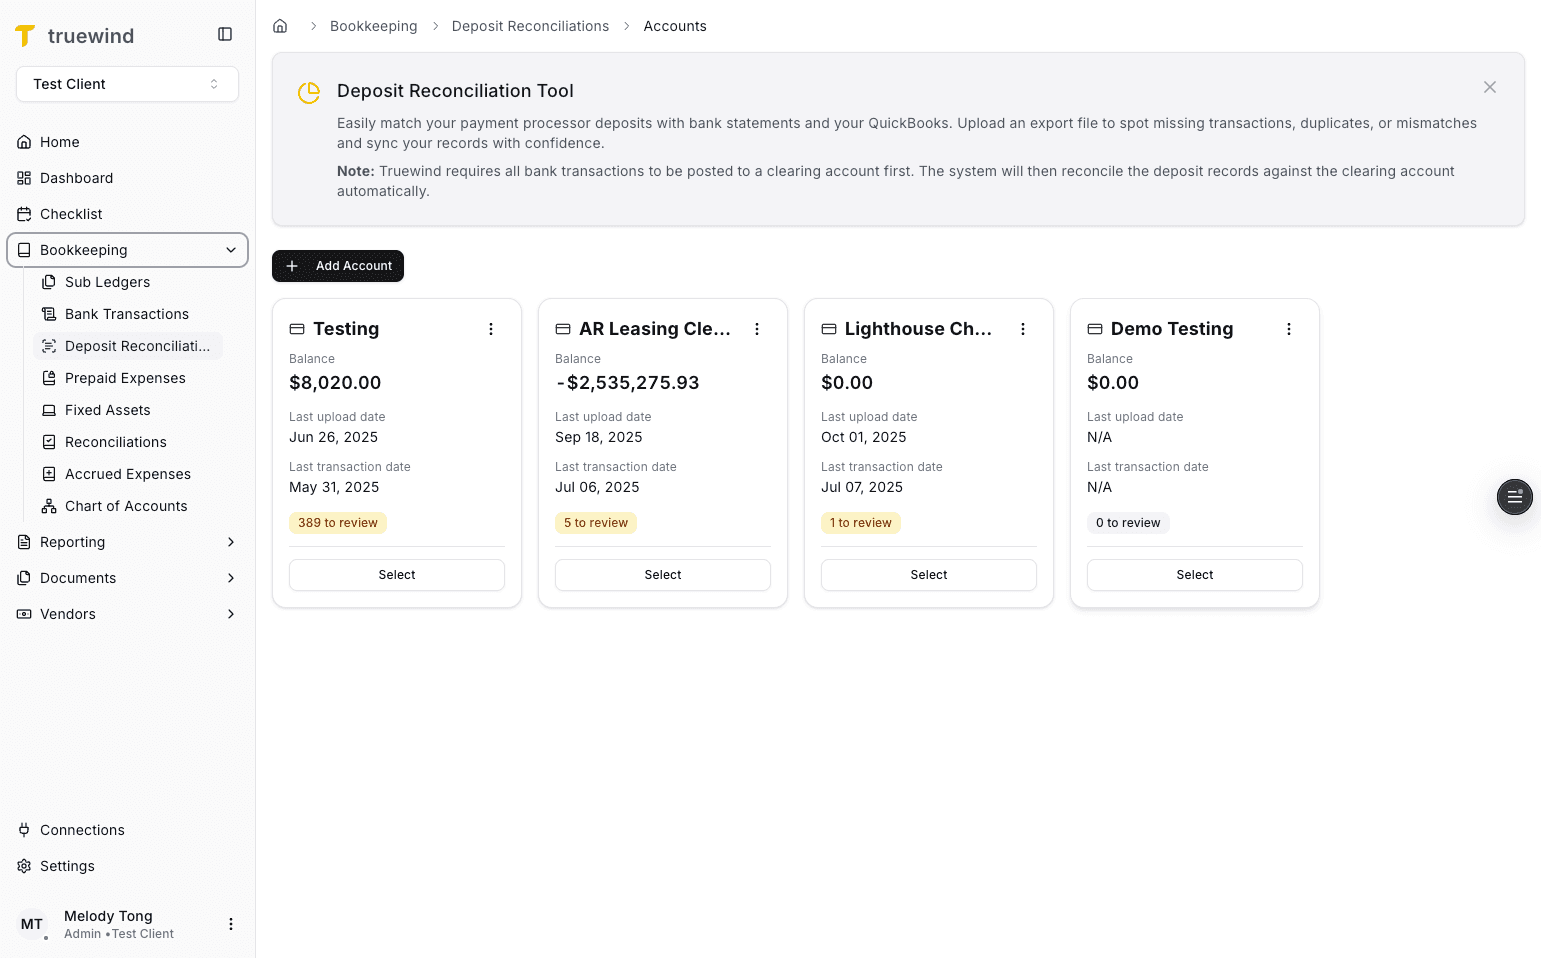Click the Settings gear in the sidebar
Image resolution: width=1541 pixels, height=958 pixels.
point(23,866)
